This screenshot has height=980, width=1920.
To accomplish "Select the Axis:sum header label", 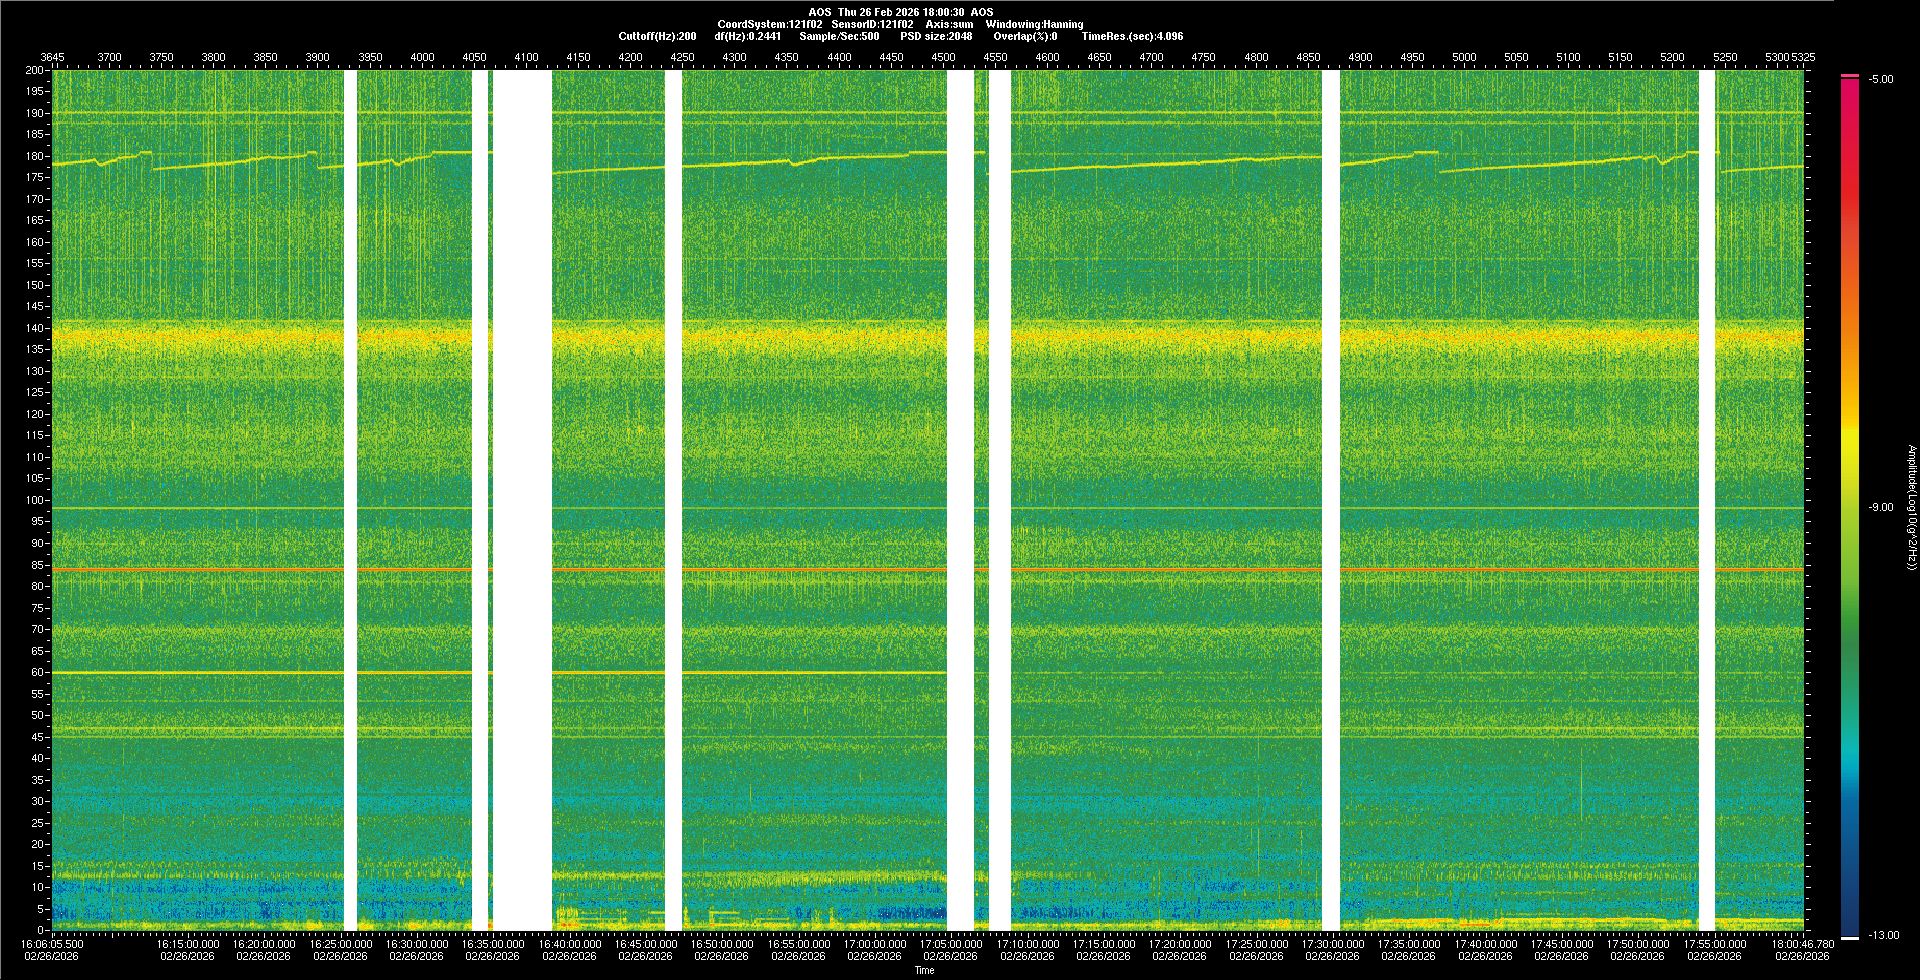I will pos(949,24).
